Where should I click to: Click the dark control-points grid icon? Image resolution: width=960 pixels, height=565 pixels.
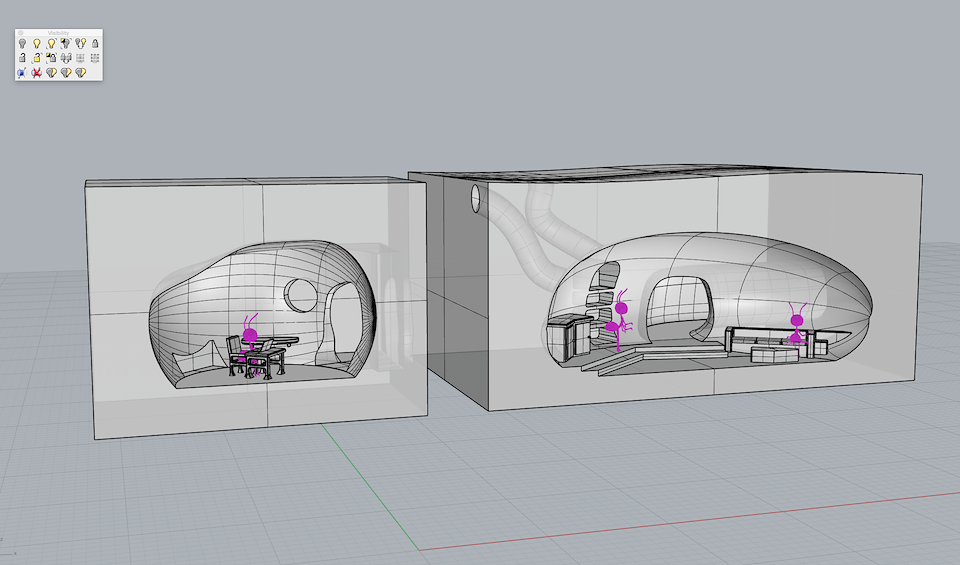pos(95,58)
